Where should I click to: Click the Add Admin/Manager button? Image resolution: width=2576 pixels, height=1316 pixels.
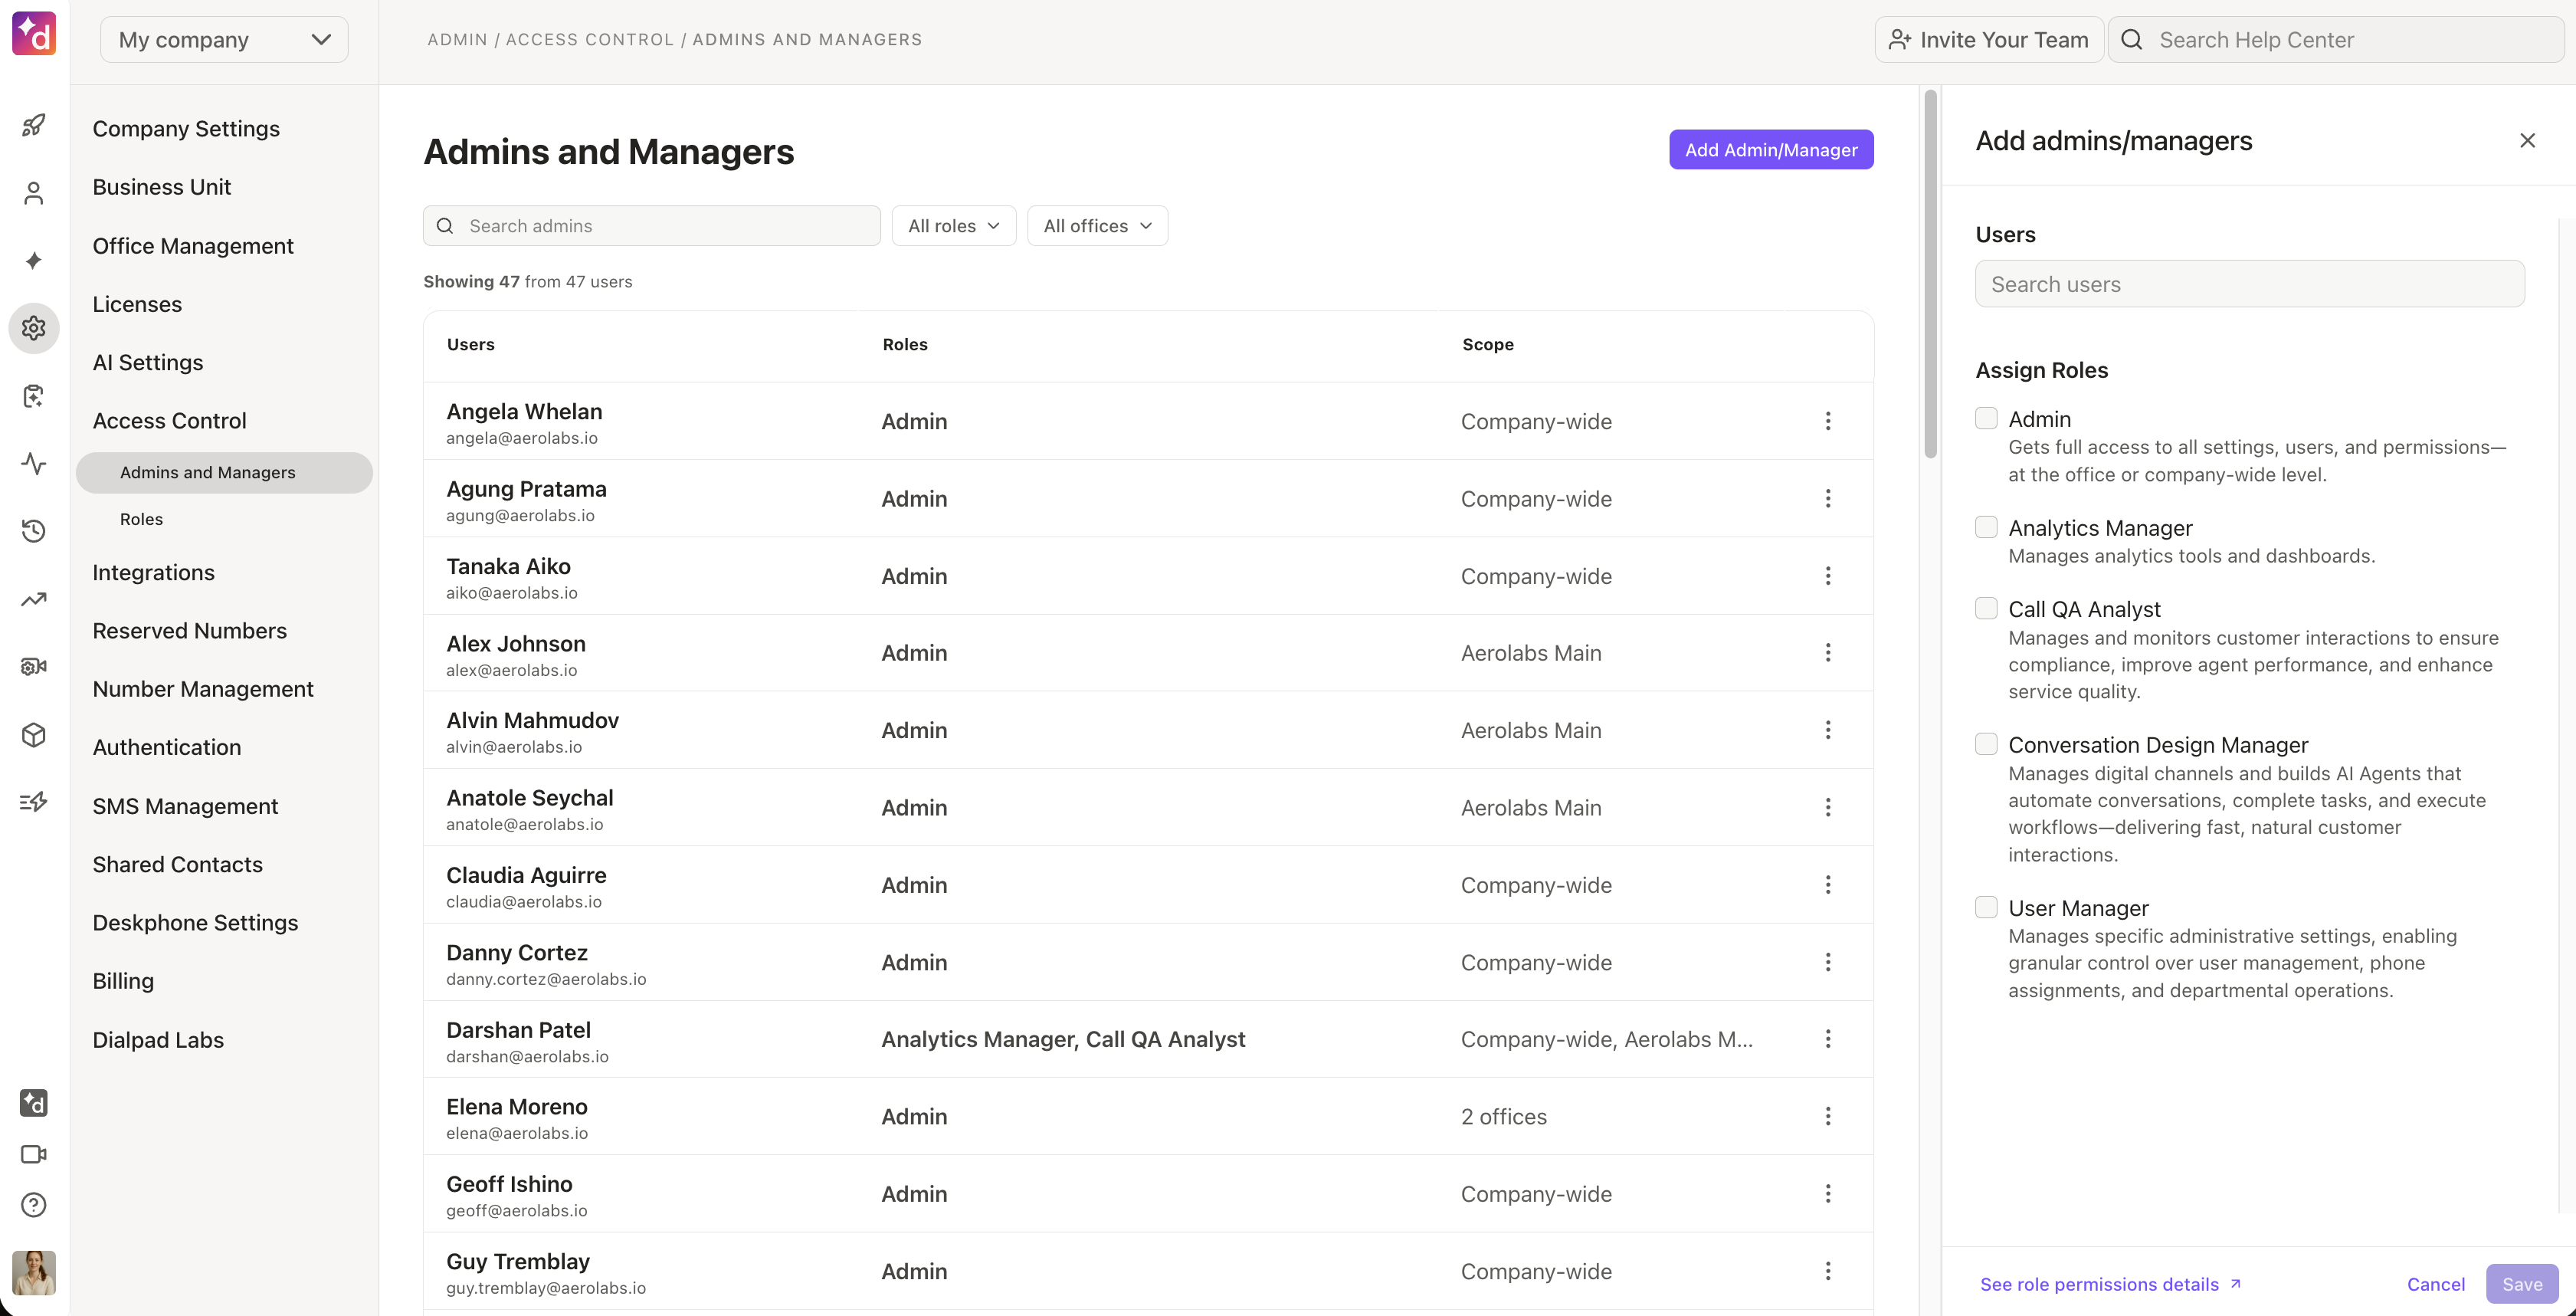point(1770,150)
